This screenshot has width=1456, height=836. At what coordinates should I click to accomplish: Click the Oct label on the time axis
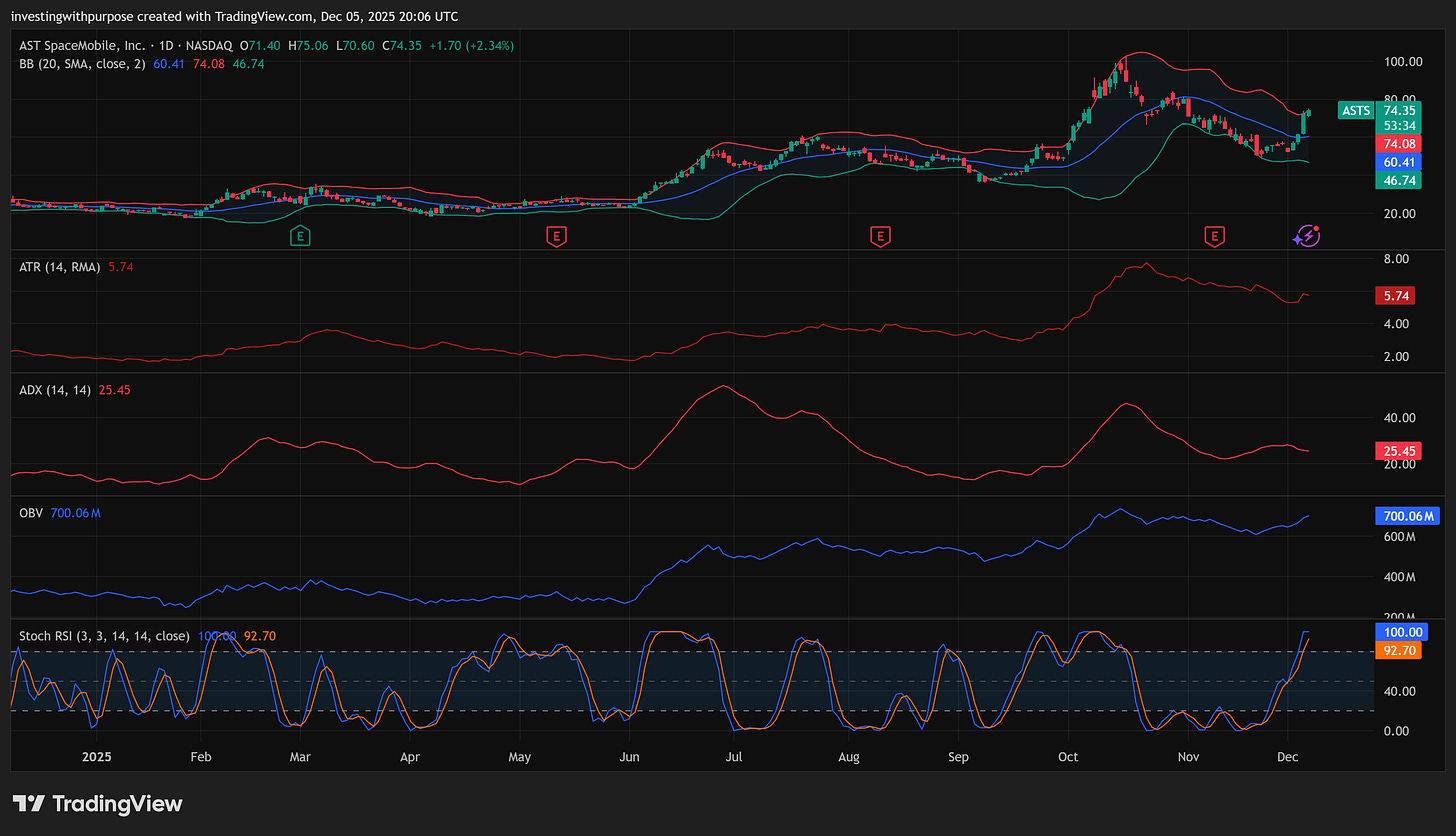click(x=1069, y=759)
